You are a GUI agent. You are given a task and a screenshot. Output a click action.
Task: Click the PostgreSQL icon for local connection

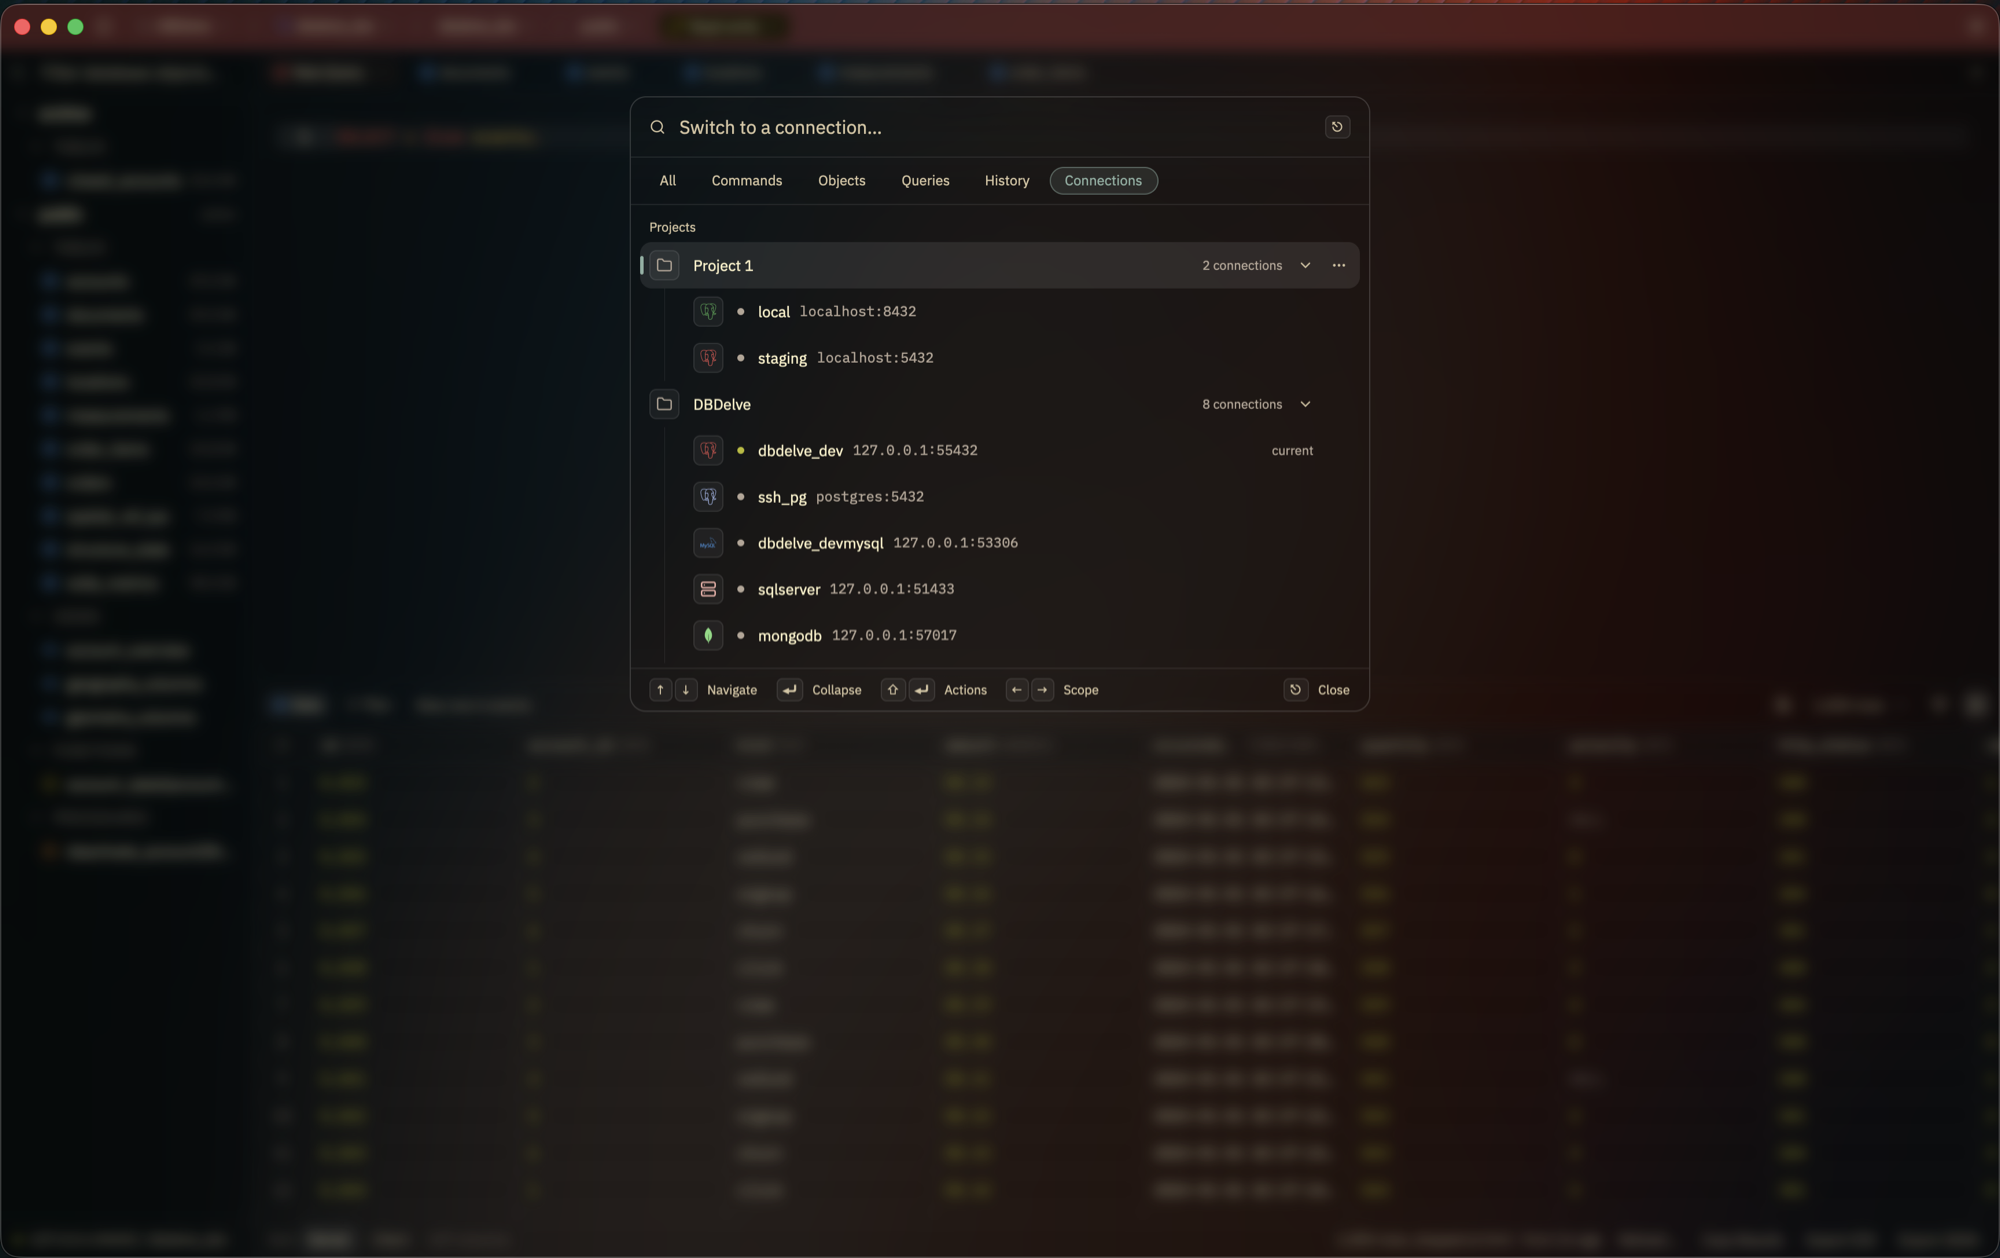pos(708,311)
